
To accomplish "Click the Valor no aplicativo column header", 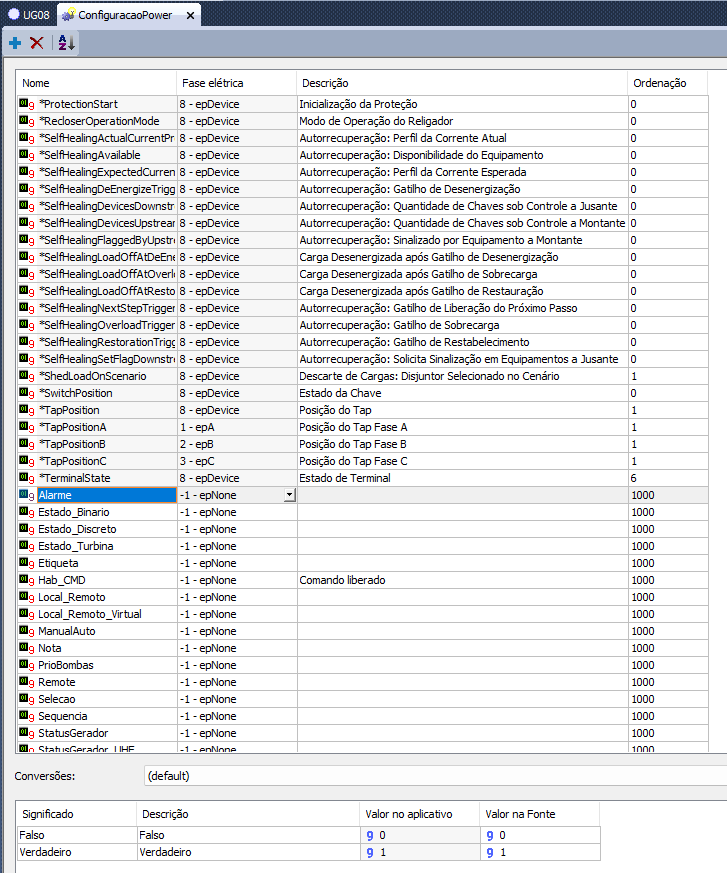I will (x=419, y=814).
